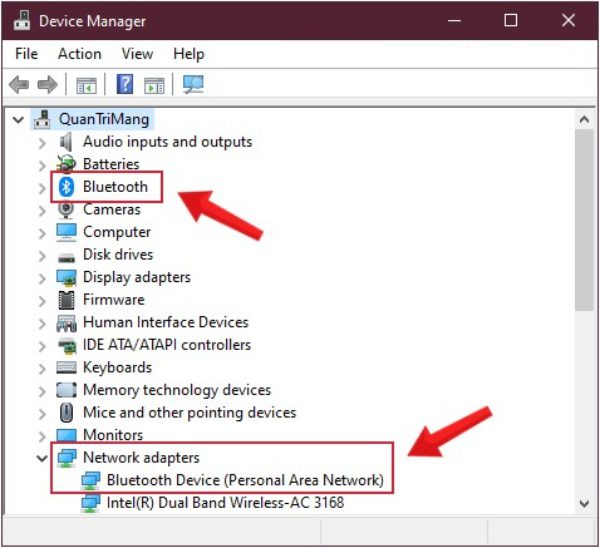Click the Device Manager title bar app icon
600x548 pixels.
coord(22,20)
